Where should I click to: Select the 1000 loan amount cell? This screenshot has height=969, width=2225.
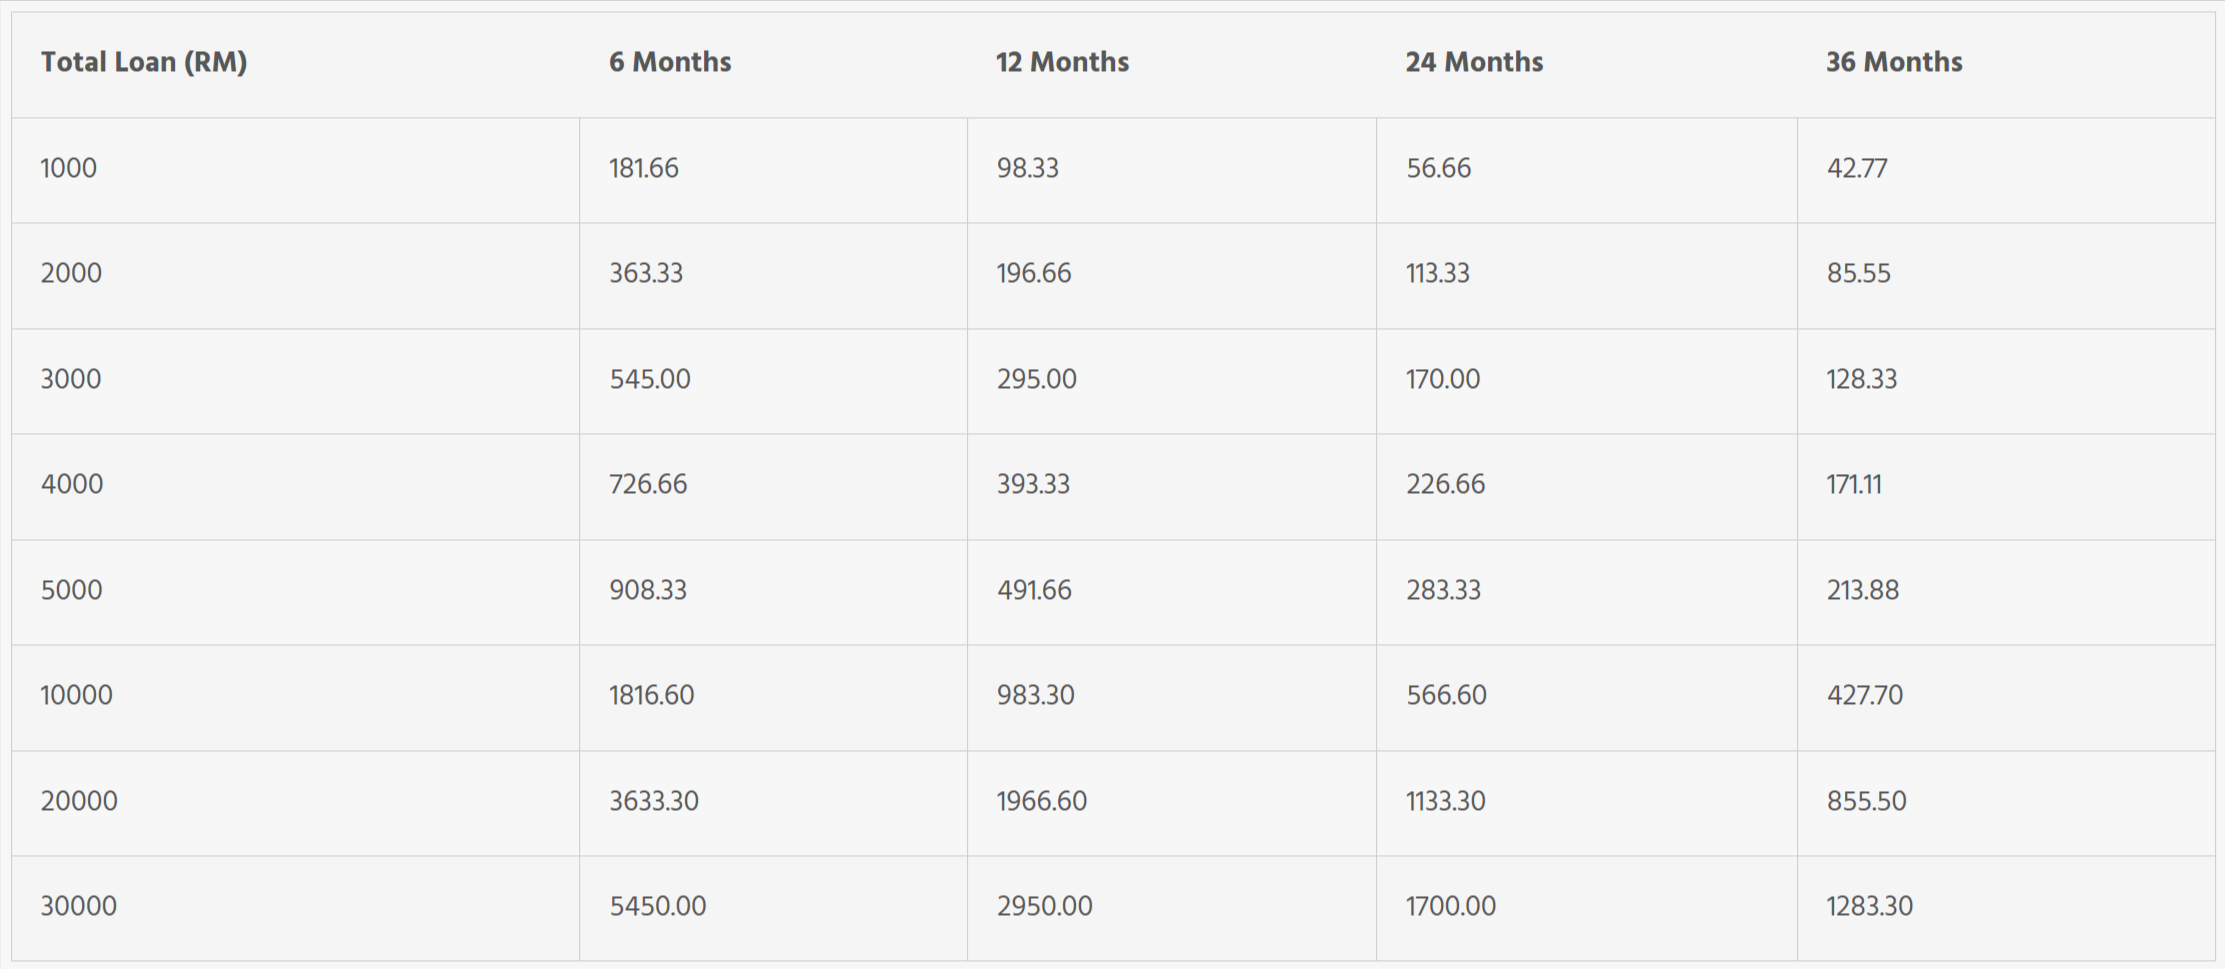tap(69, 168)
